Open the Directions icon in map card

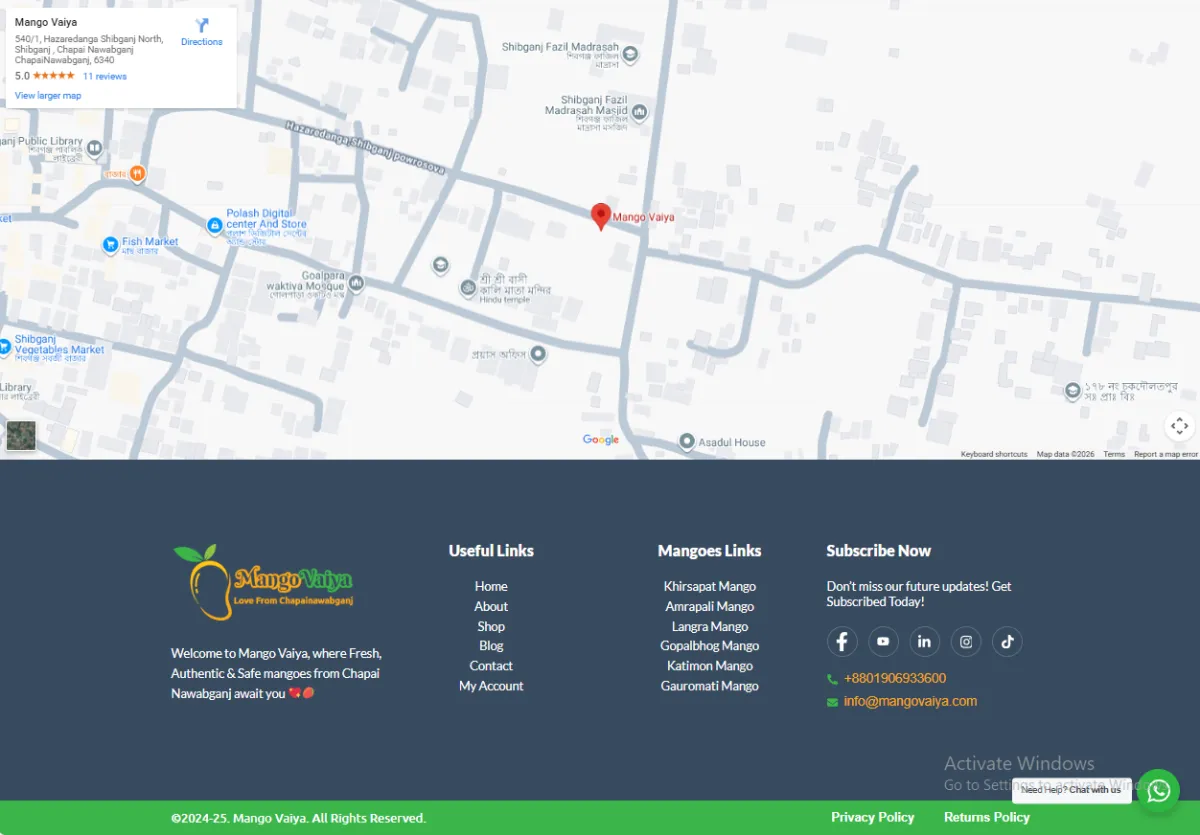[x=202, y=26]
